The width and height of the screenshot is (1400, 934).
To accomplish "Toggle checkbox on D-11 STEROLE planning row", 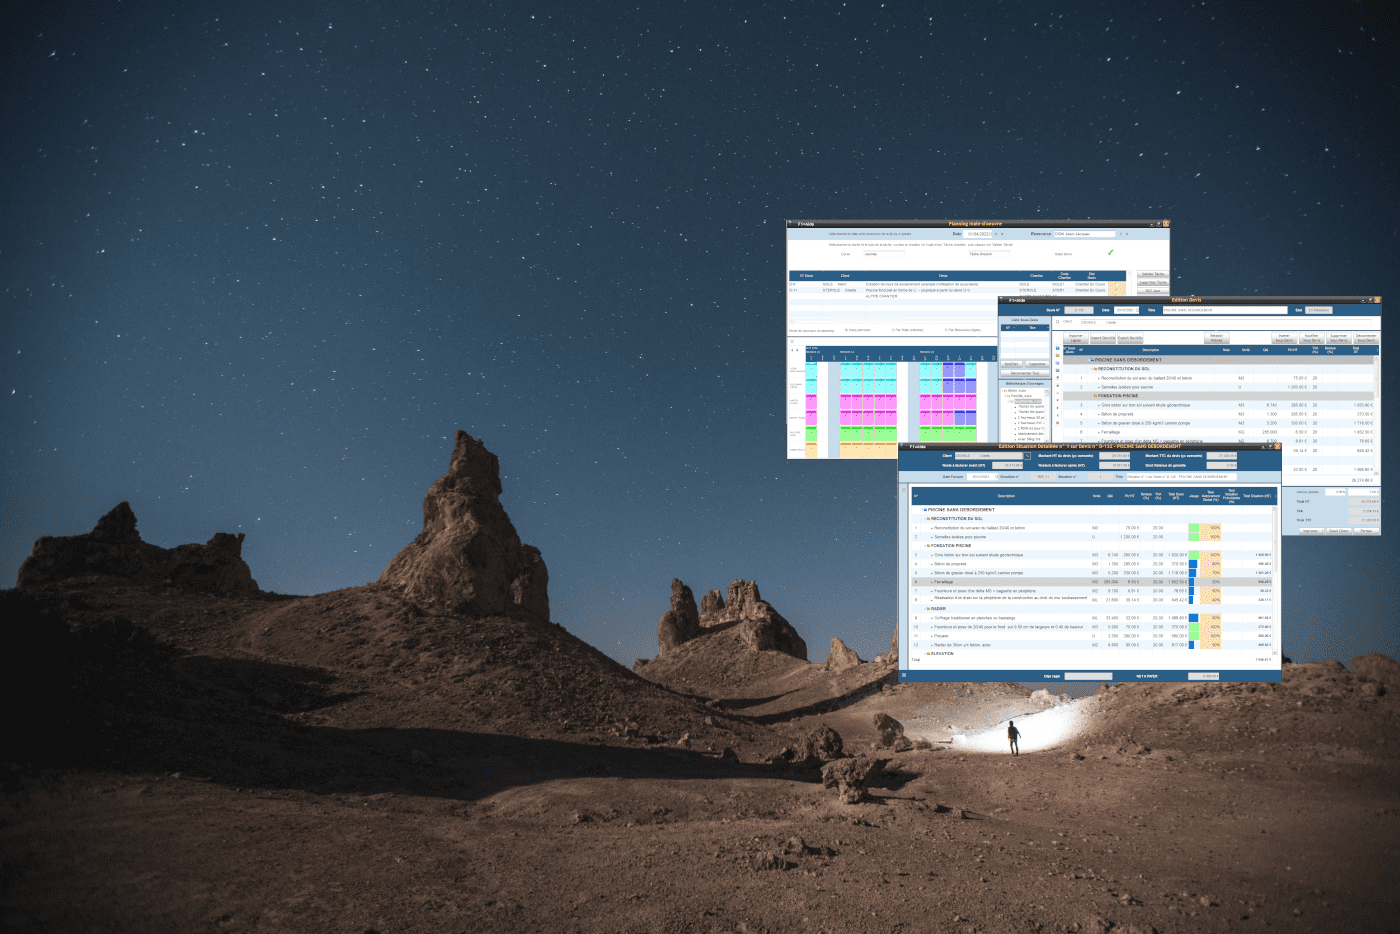I will point(1117,290).
